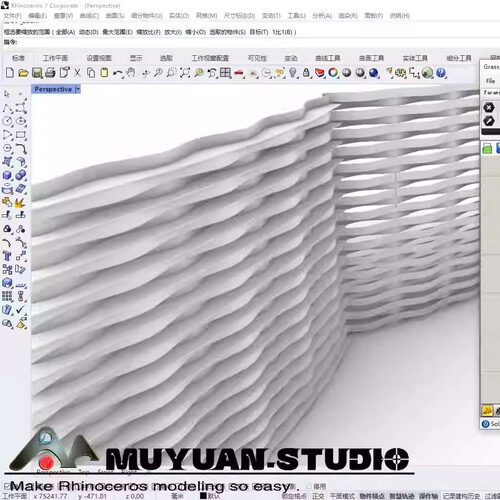Toggle 平面模式 planar mode in status bar
This screenshot has width=500, height=500.
point(342,496)
